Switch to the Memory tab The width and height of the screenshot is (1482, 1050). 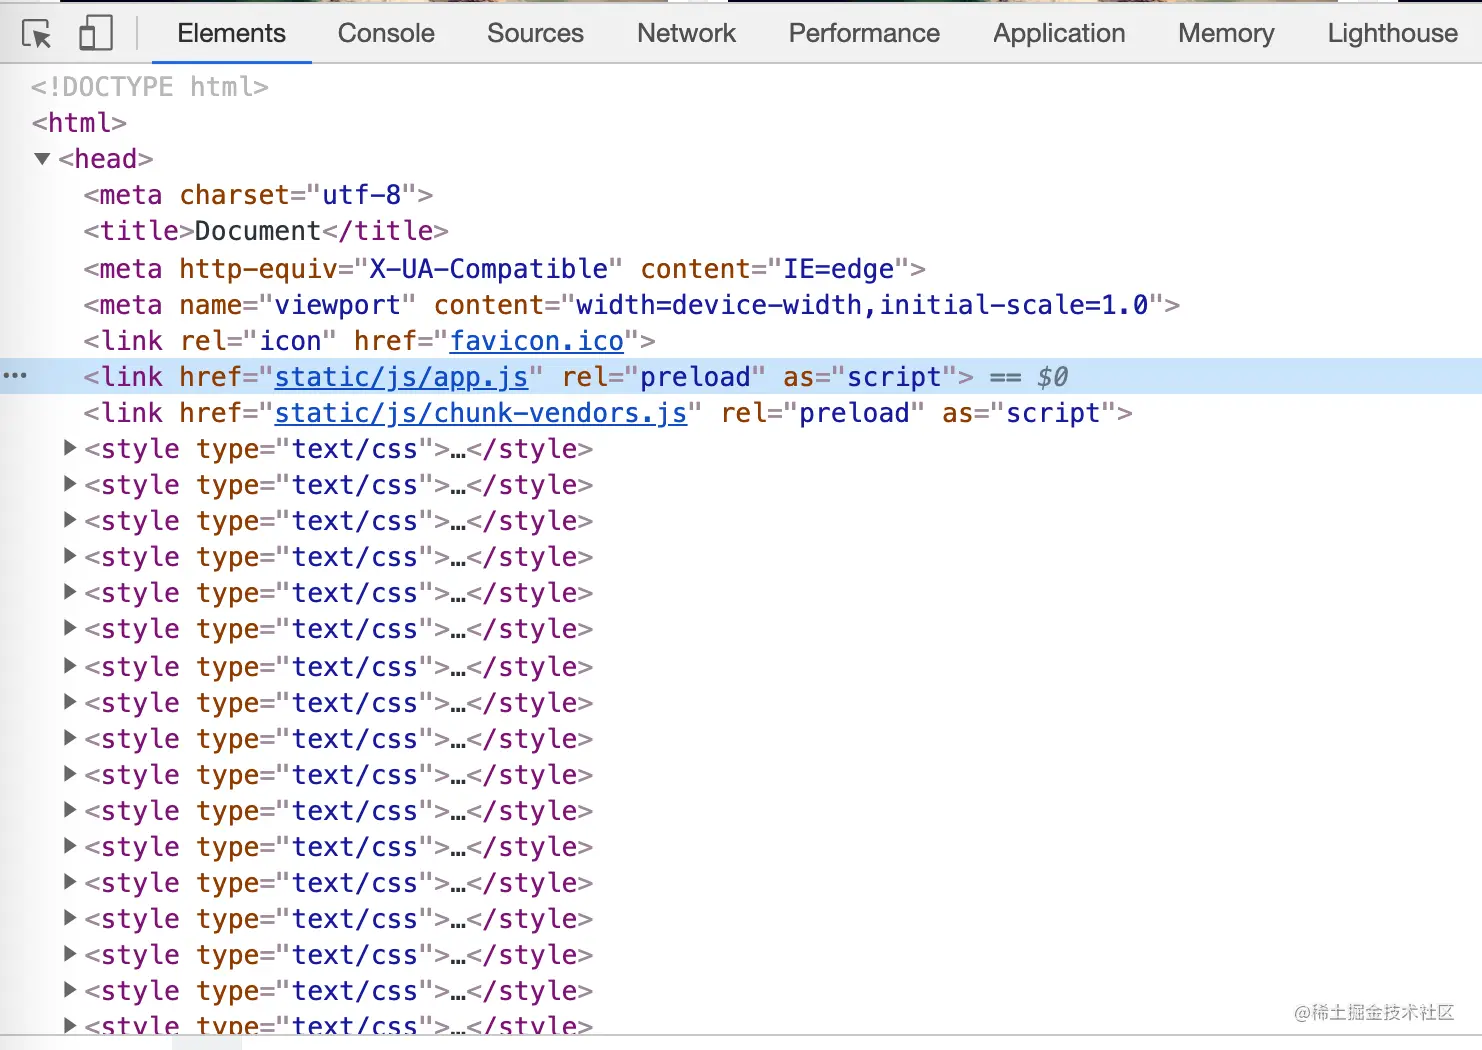click(1226, 33)
